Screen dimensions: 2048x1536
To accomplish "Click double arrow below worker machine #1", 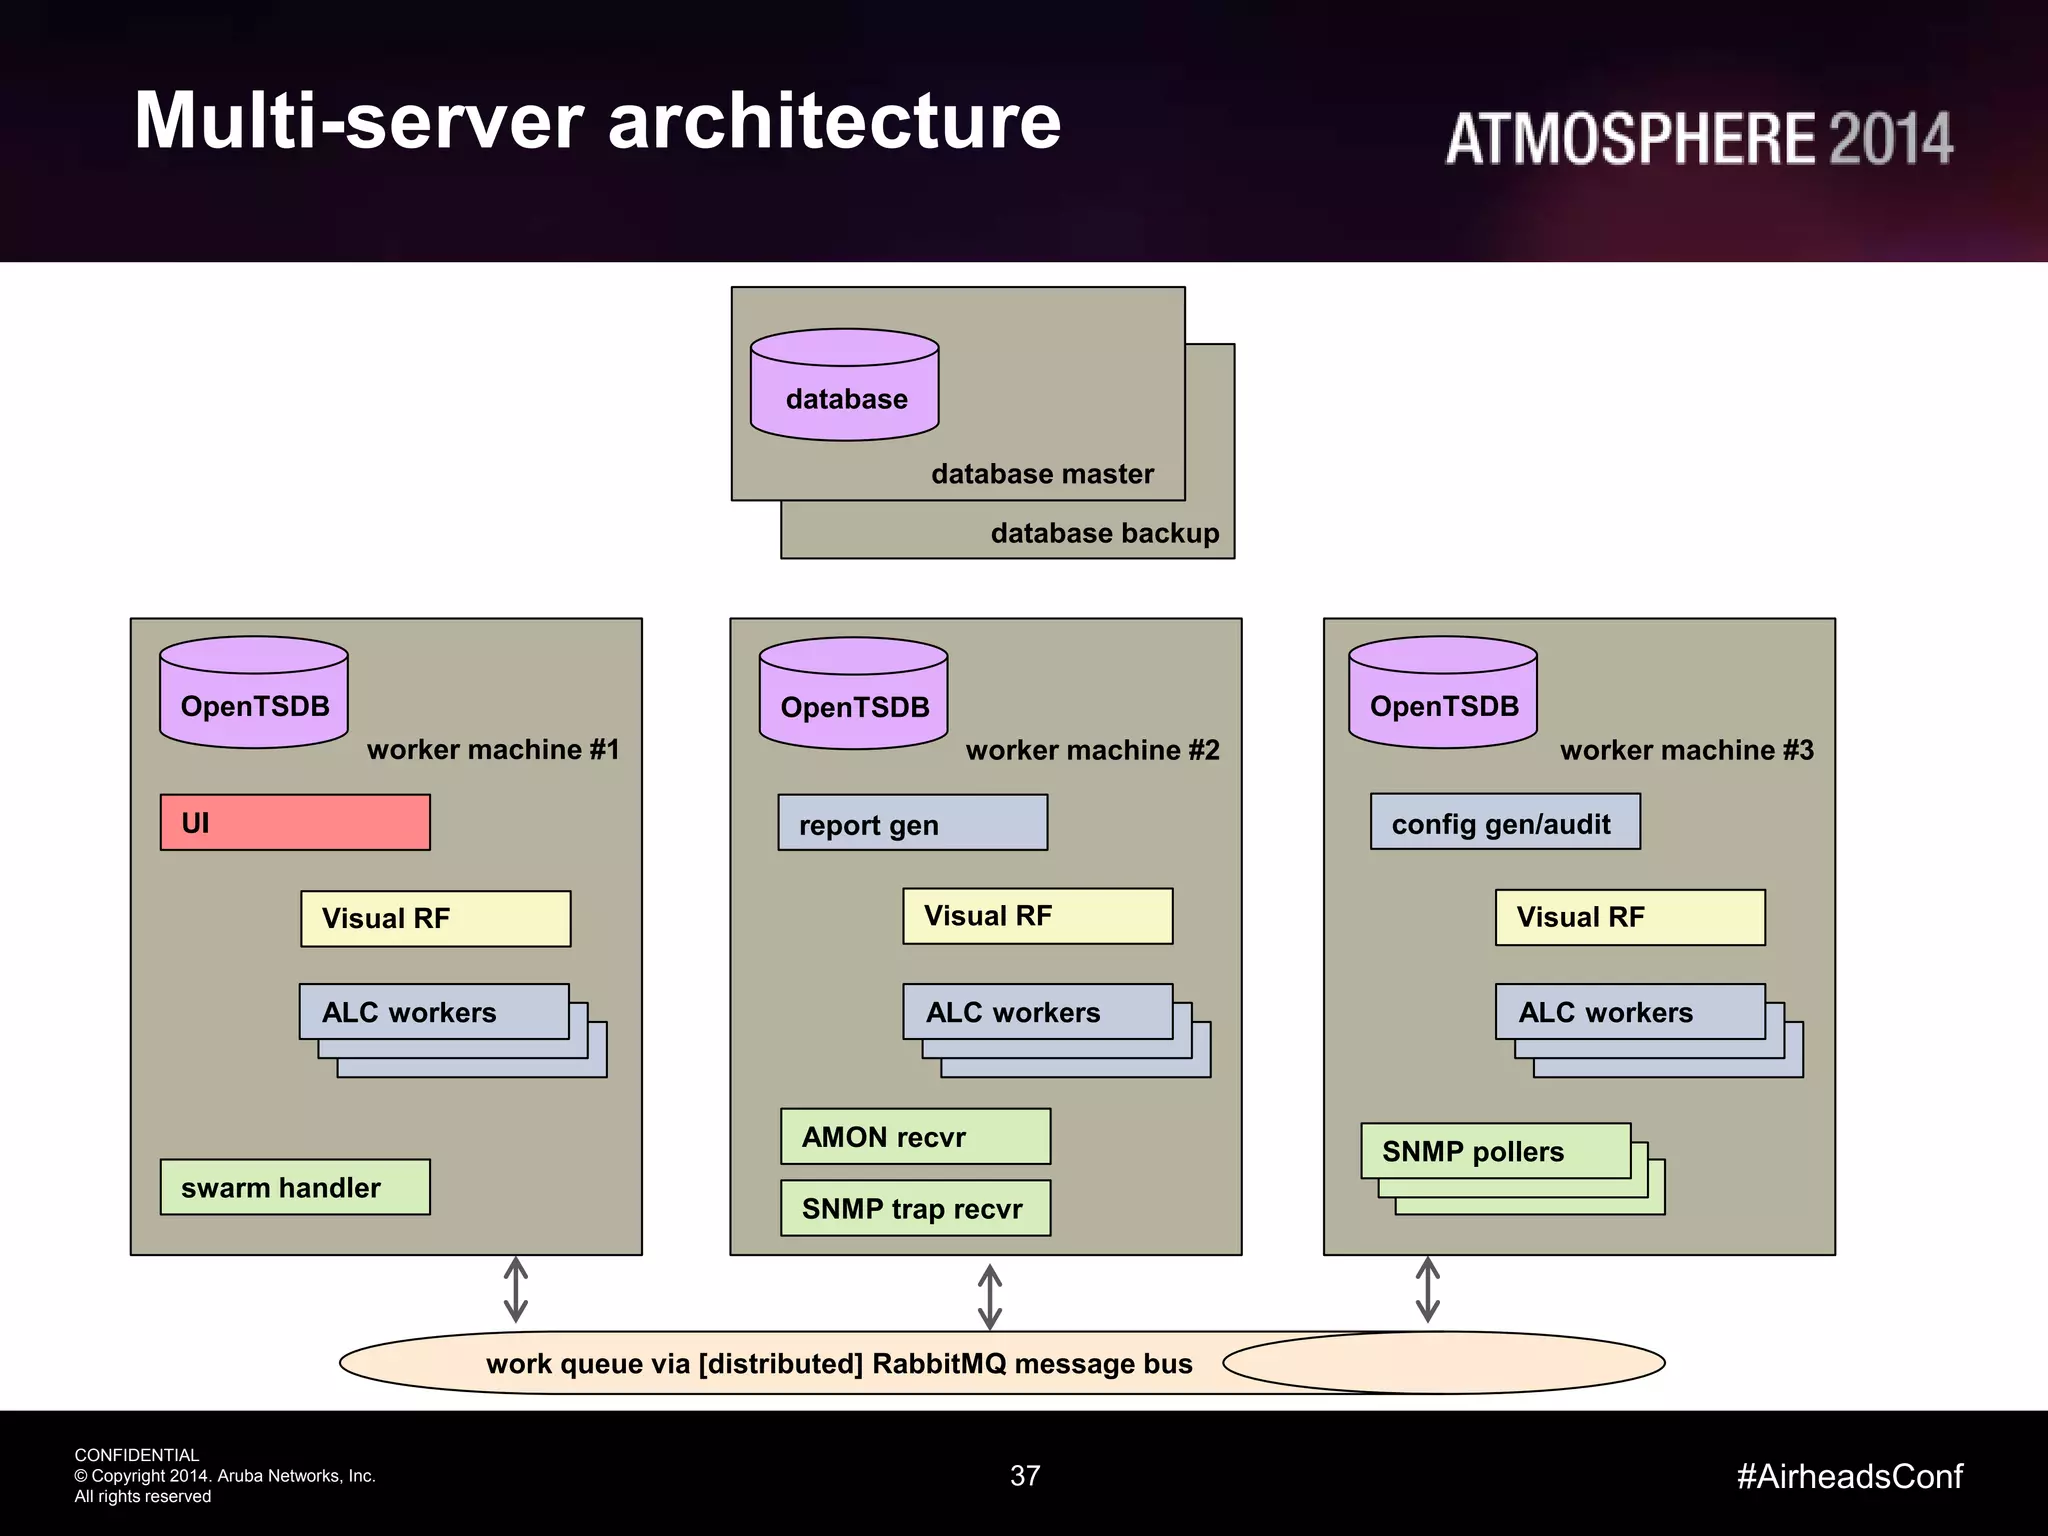I will point(516,1290).
